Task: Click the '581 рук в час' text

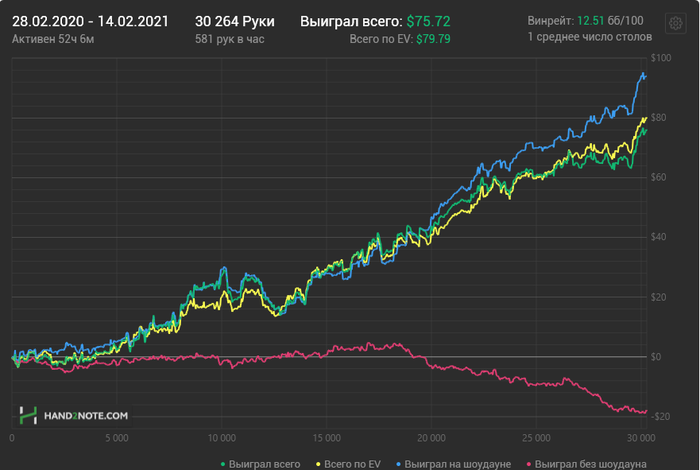Action: pos(229,39)
